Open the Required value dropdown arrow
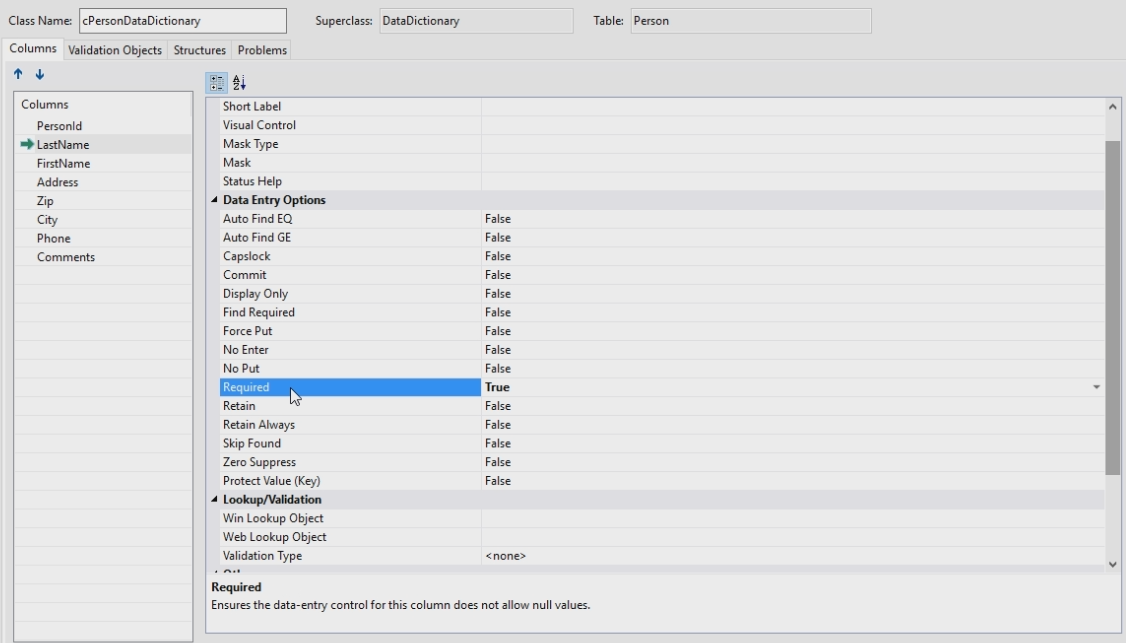The image size is (1126, 643). click(1096, 387)
